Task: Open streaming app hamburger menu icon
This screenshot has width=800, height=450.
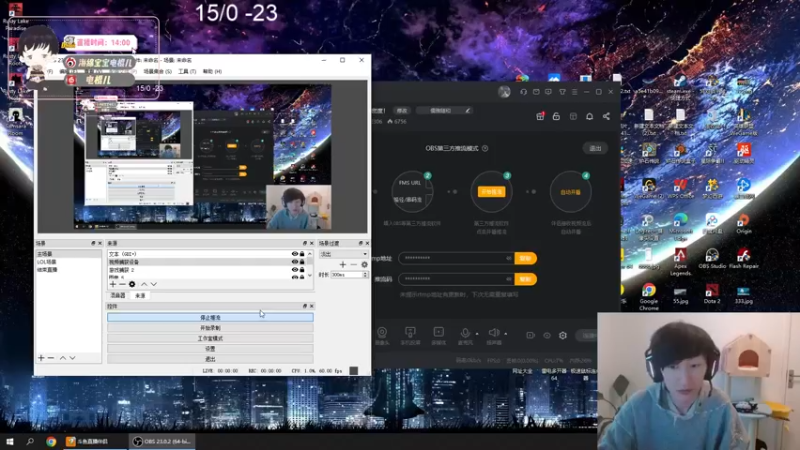Action: (x=574, y=92)
